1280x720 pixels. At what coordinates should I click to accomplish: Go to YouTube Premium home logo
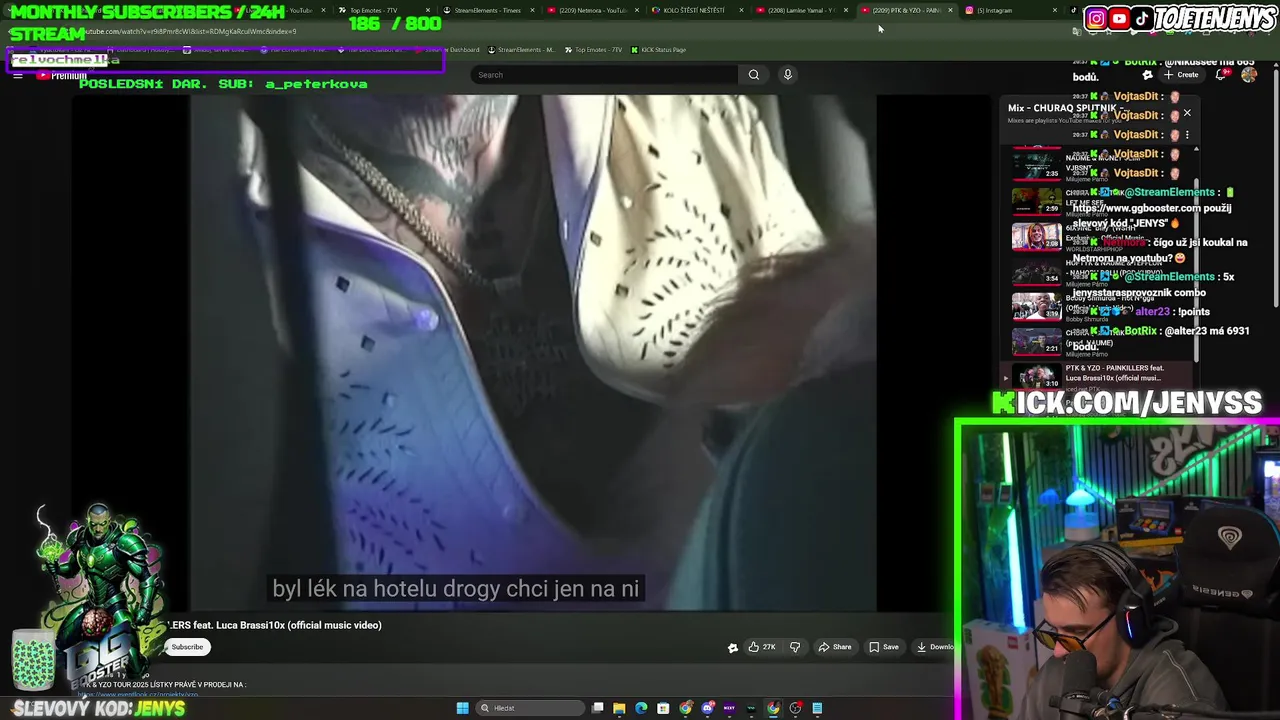(x=62, y=75)
